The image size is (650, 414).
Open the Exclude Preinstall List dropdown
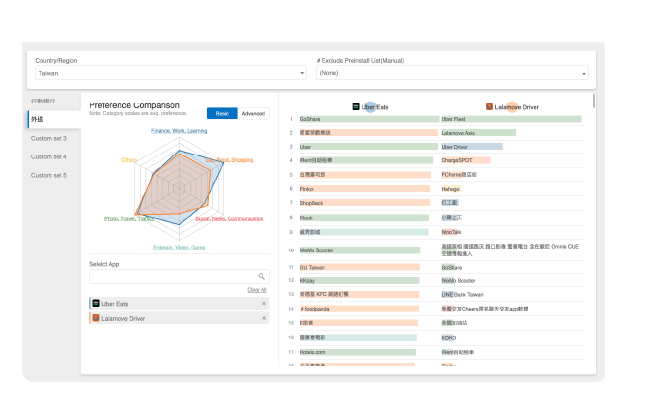click(452, 73)
